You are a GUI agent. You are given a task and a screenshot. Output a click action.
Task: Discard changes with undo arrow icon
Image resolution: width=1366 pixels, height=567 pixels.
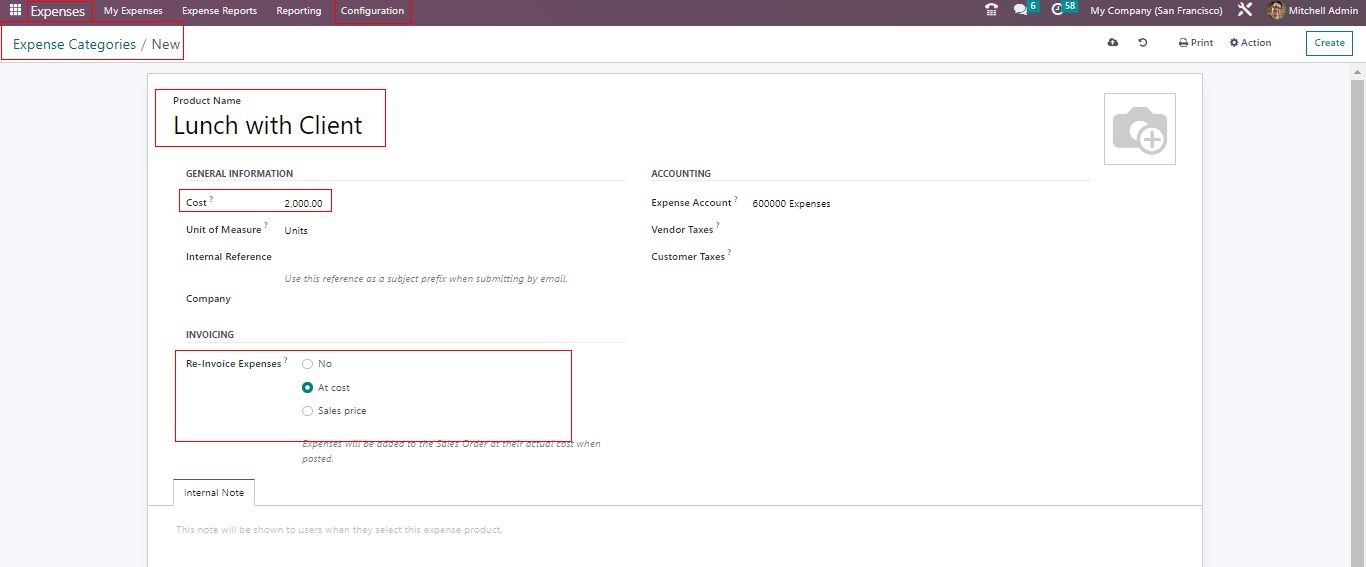pyautogui.click(x=1142, y=43)
